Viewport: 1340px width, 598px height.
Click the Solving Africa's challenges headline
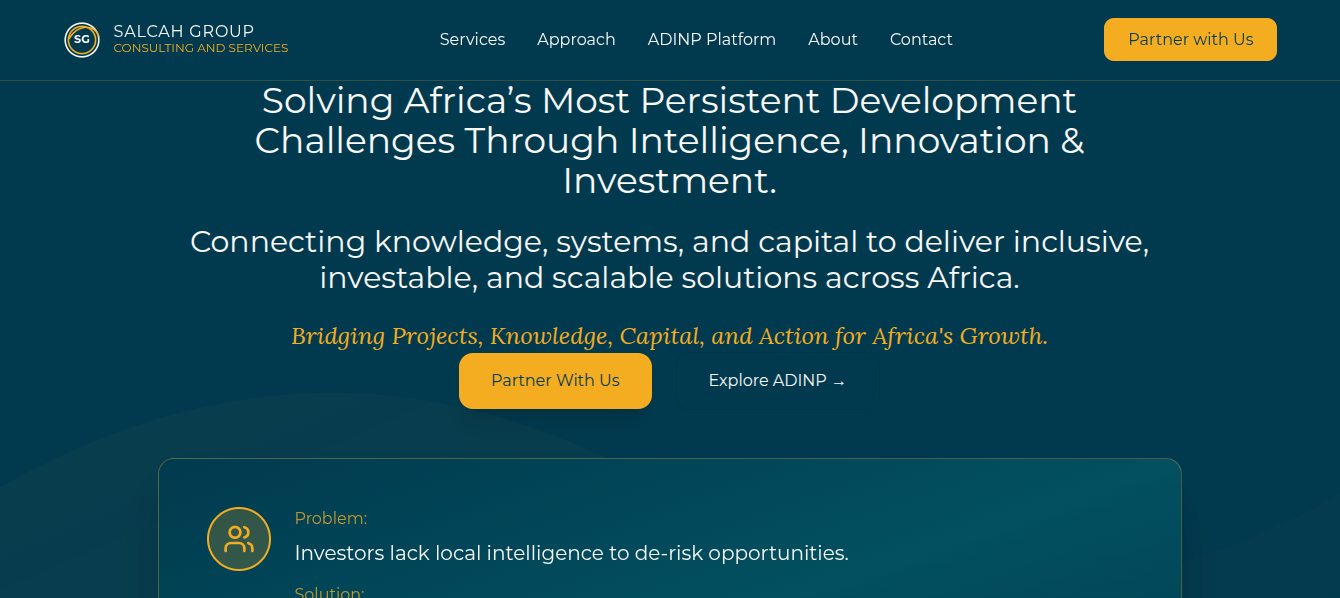click(x=669, y=141)
